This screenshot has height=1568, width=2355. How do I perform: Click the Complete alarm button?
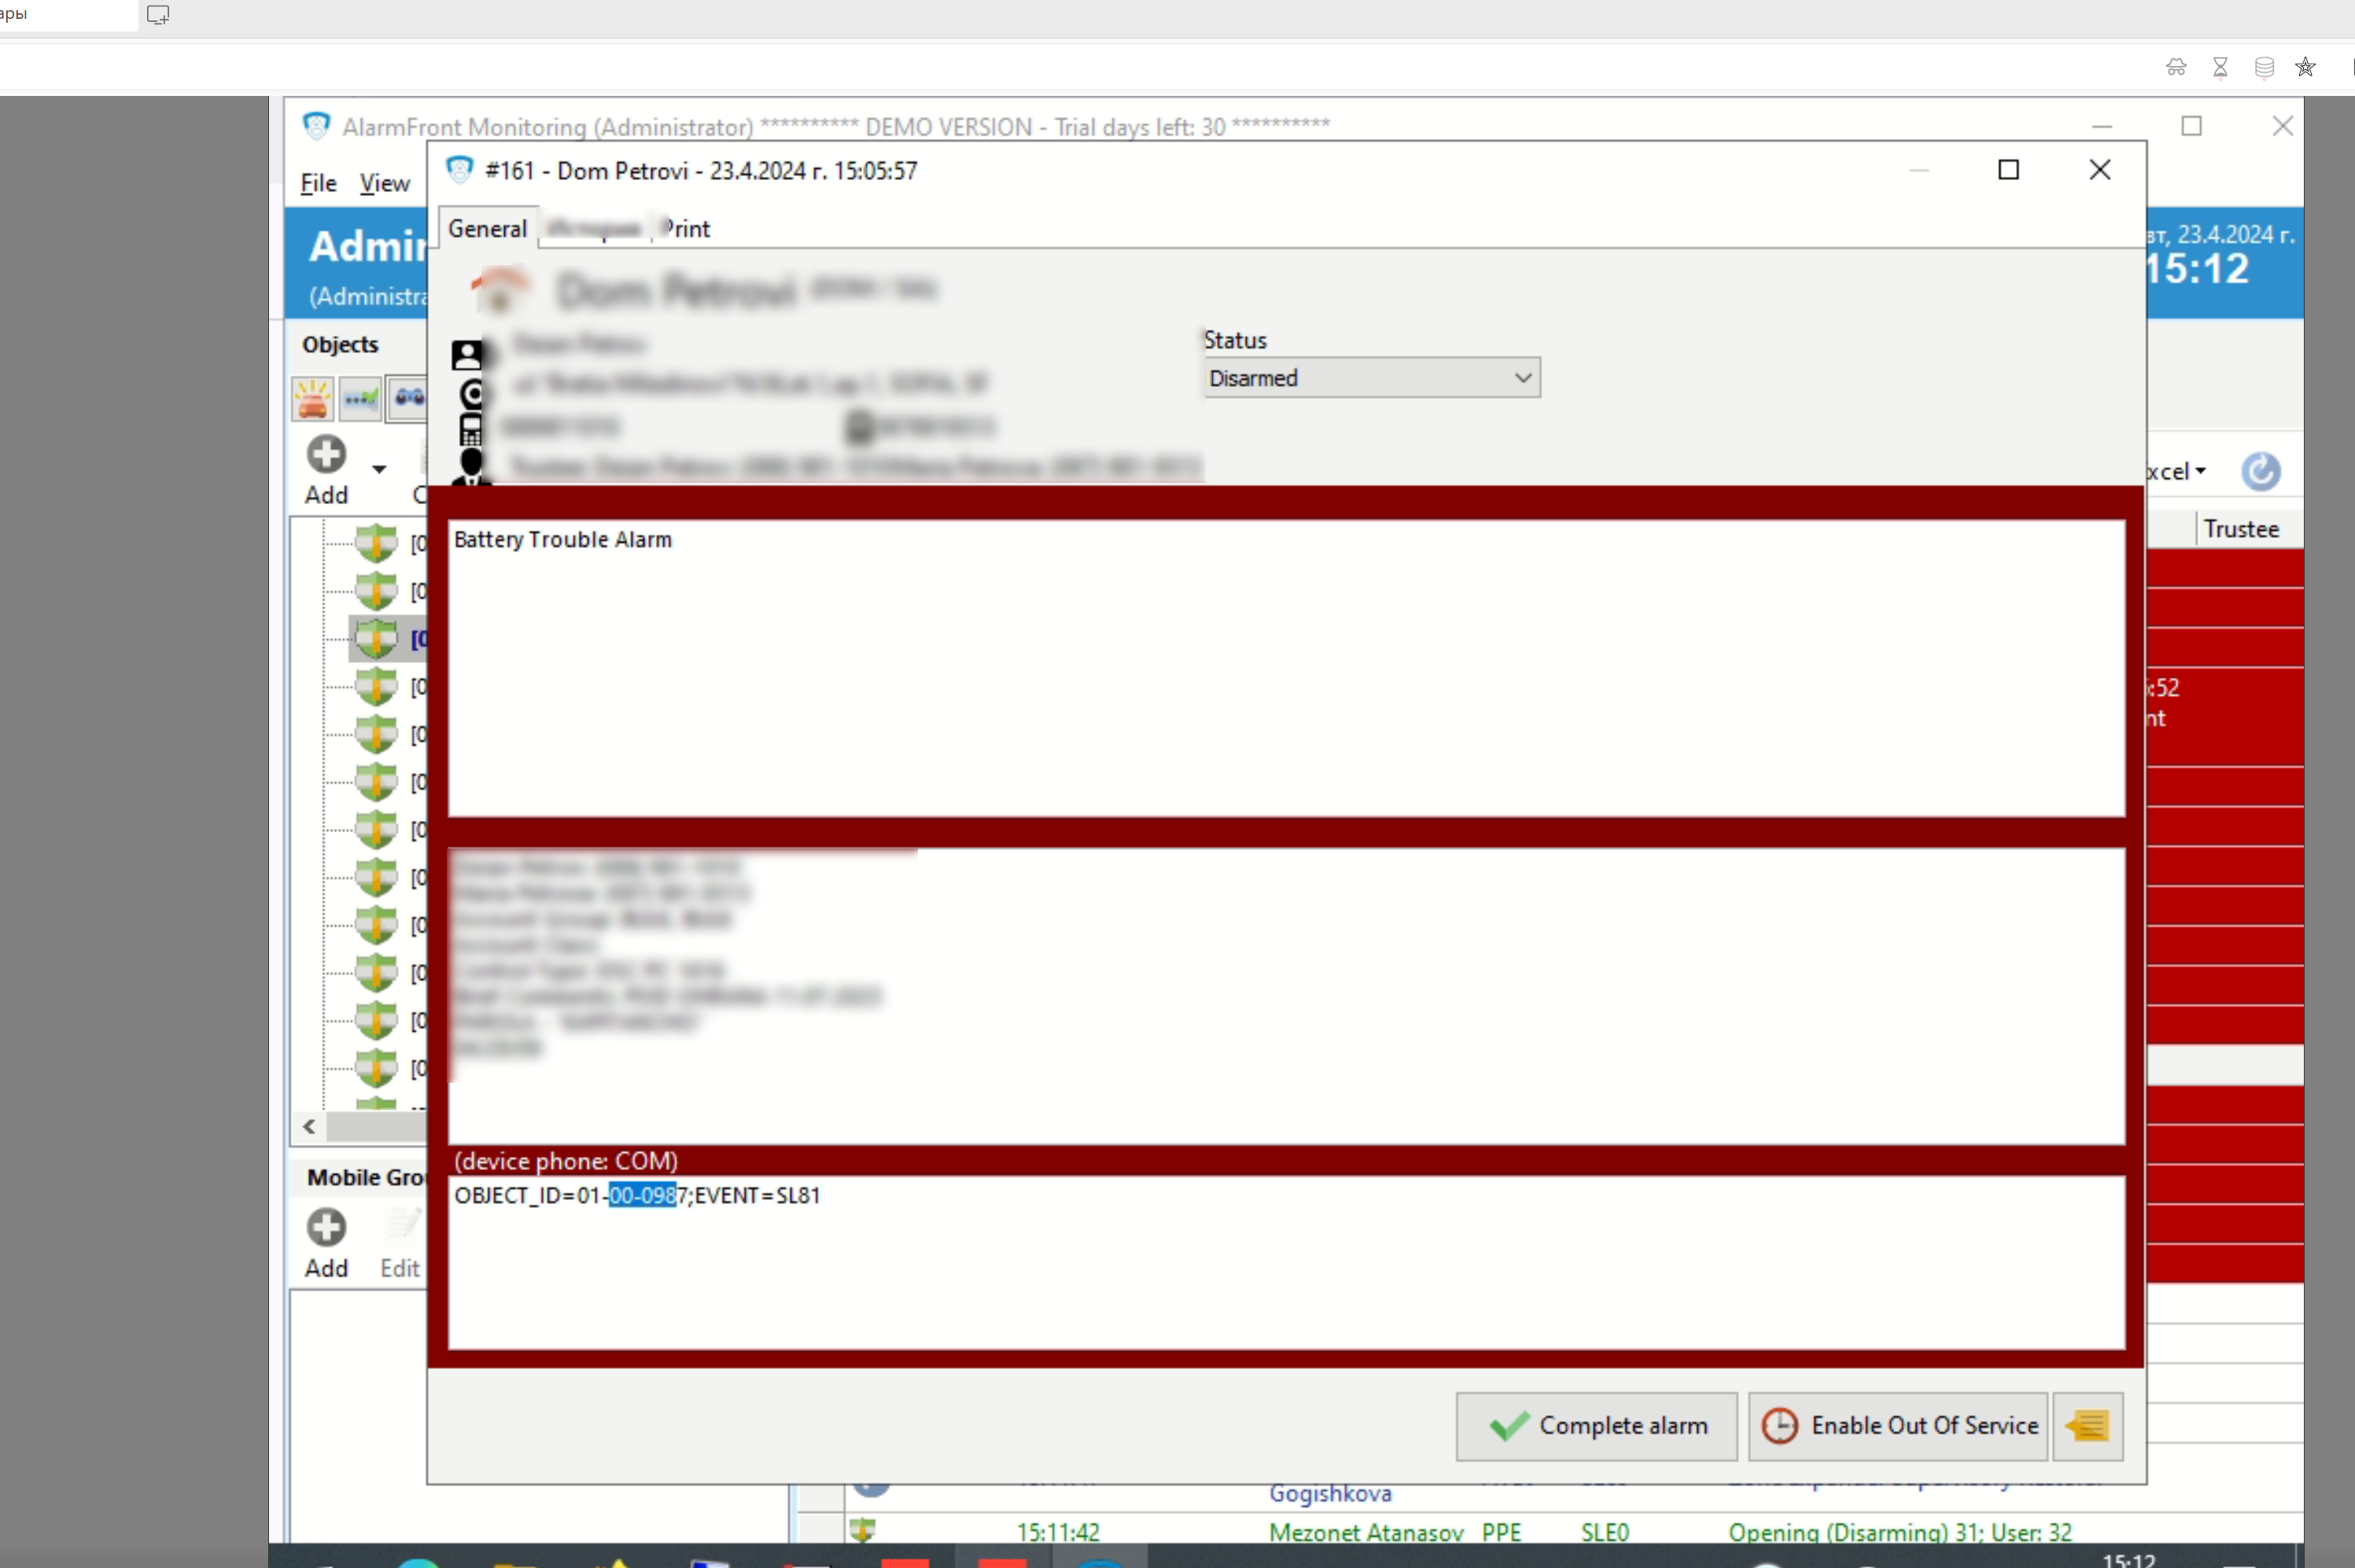[1596, 1426]
